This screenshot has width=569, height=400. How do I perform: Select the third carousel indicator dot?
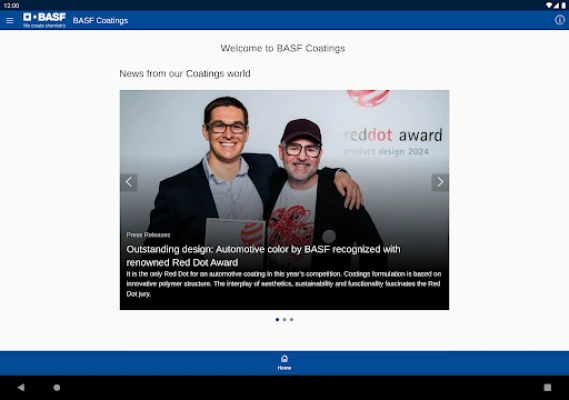point(291,319)
